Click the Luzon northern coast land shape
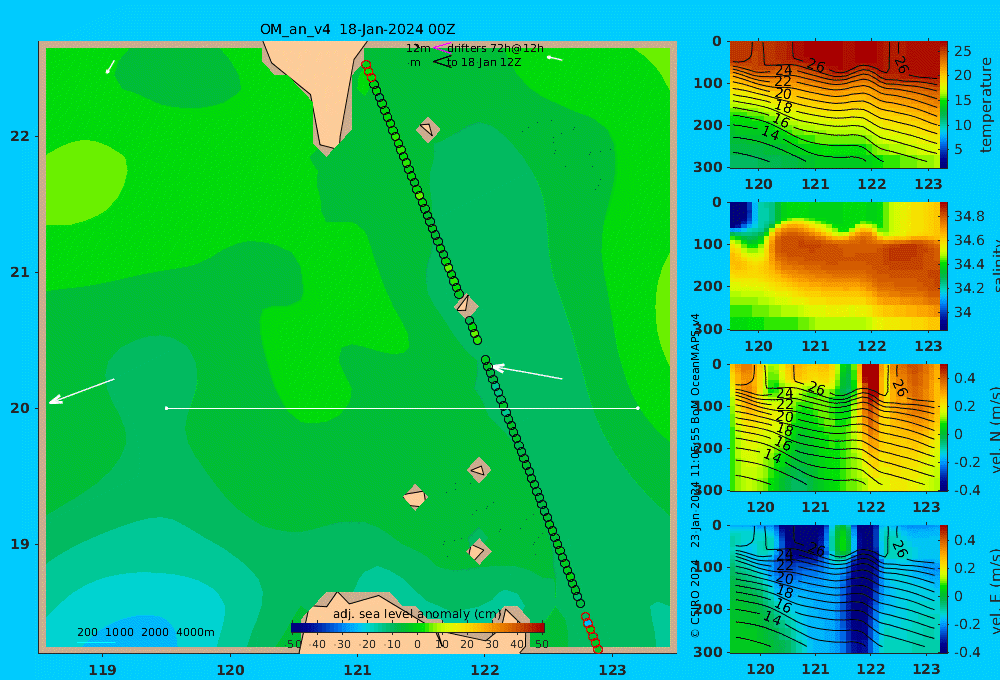 415,622
